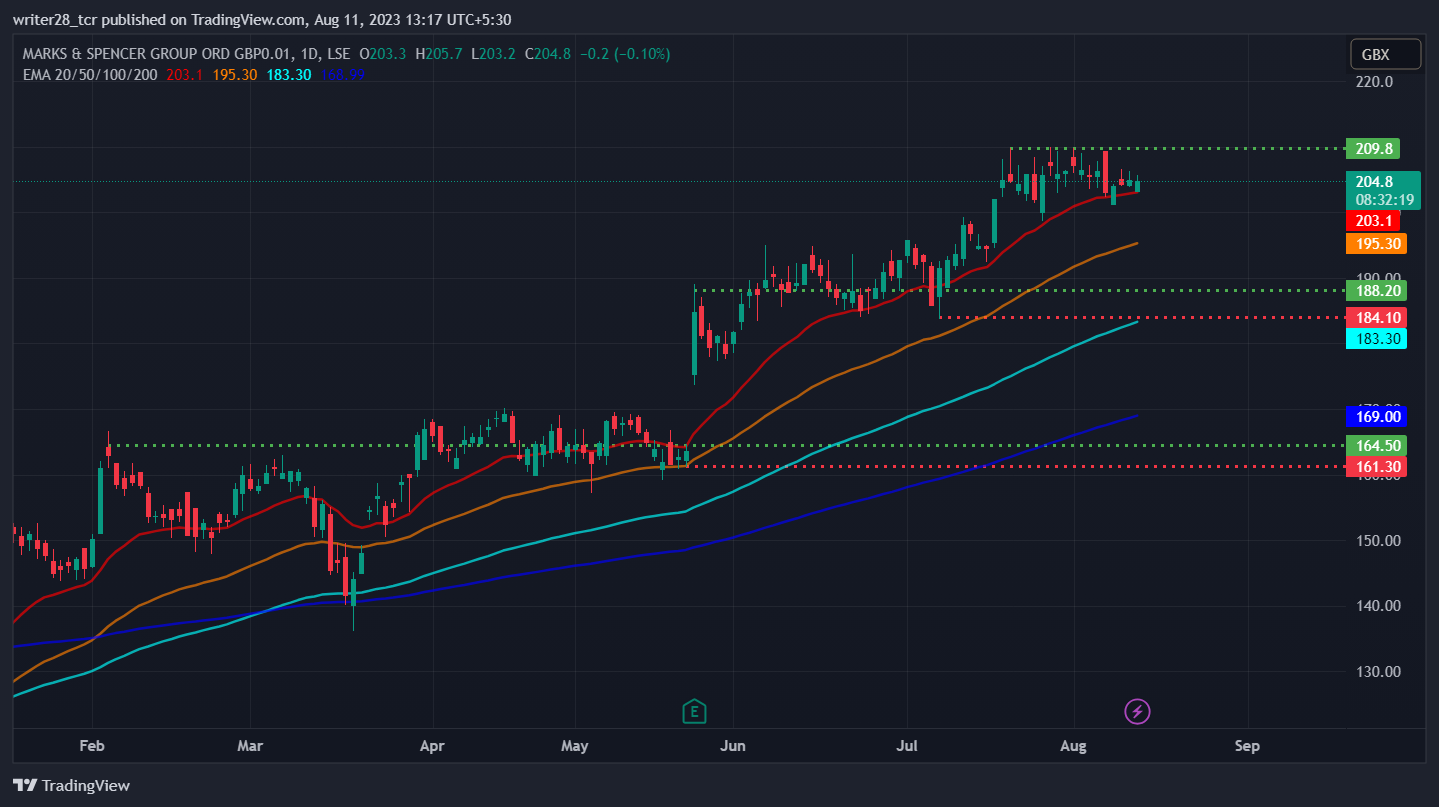Click the 183.30 value in EMA legend
Screen dimensions: 1439x807
(x=290, y=74)
